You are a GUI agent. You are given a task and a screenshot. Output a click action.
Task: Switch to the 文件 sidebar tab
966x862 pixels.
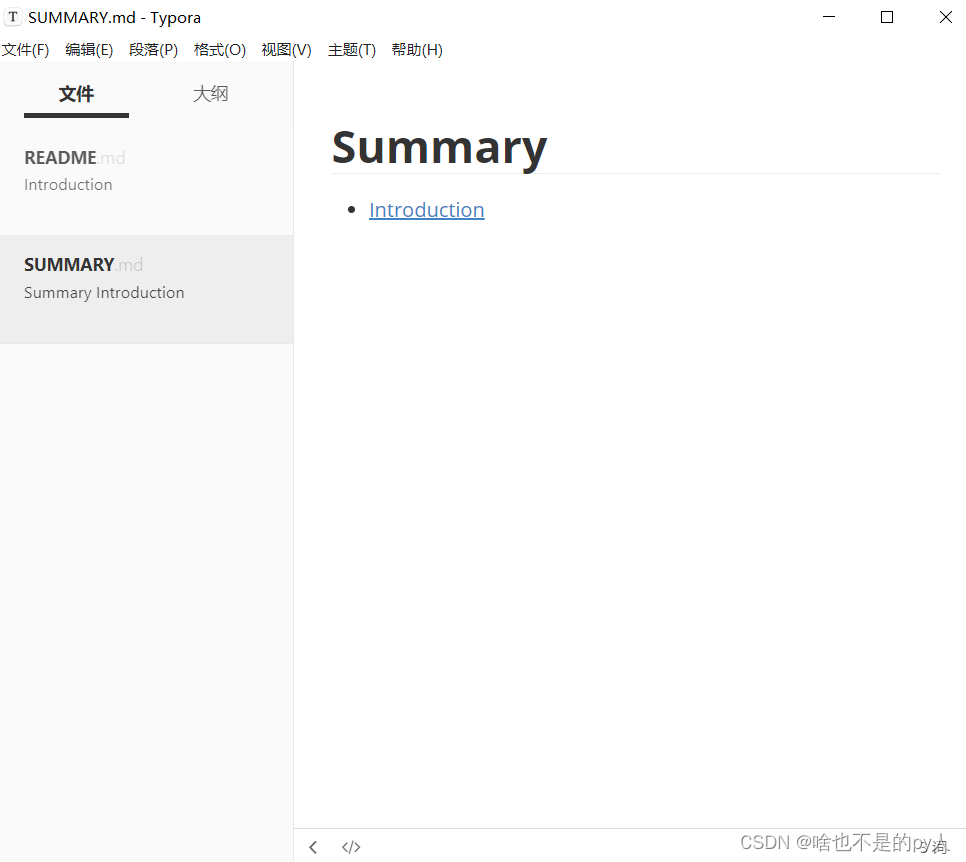(76, 94)
